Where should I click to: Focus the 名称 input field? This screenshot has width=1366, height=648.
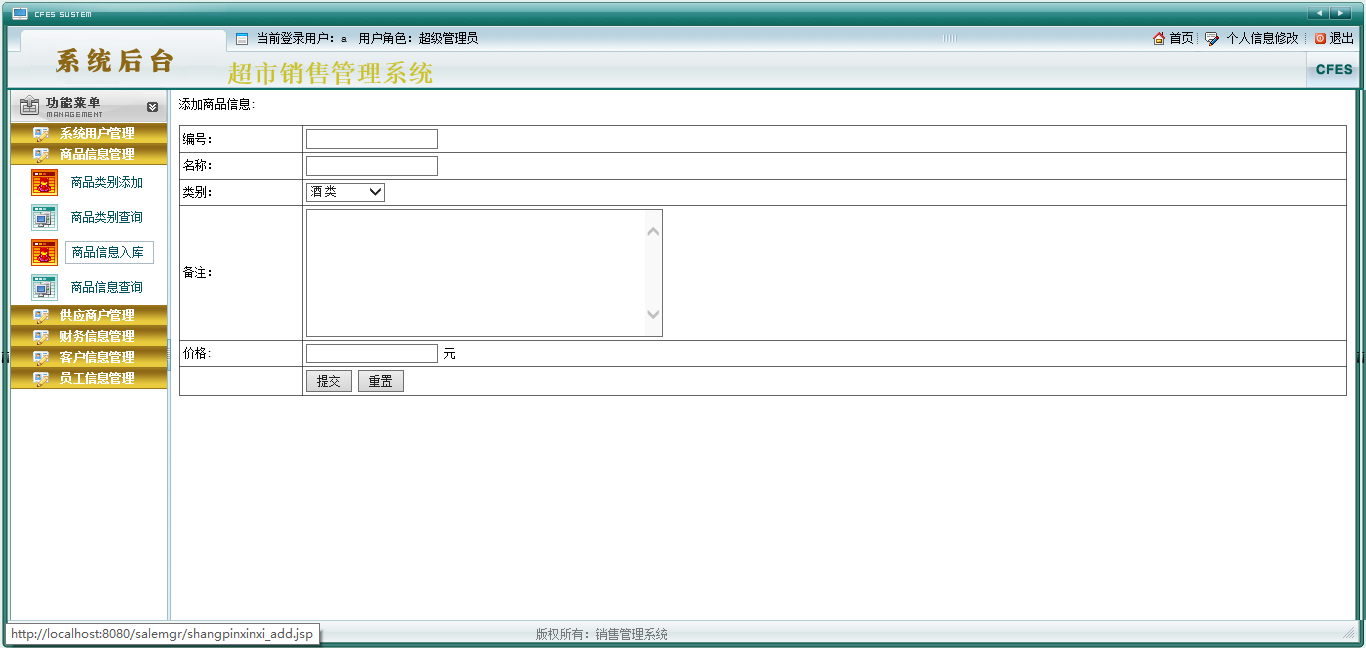[x=372, y=166]
